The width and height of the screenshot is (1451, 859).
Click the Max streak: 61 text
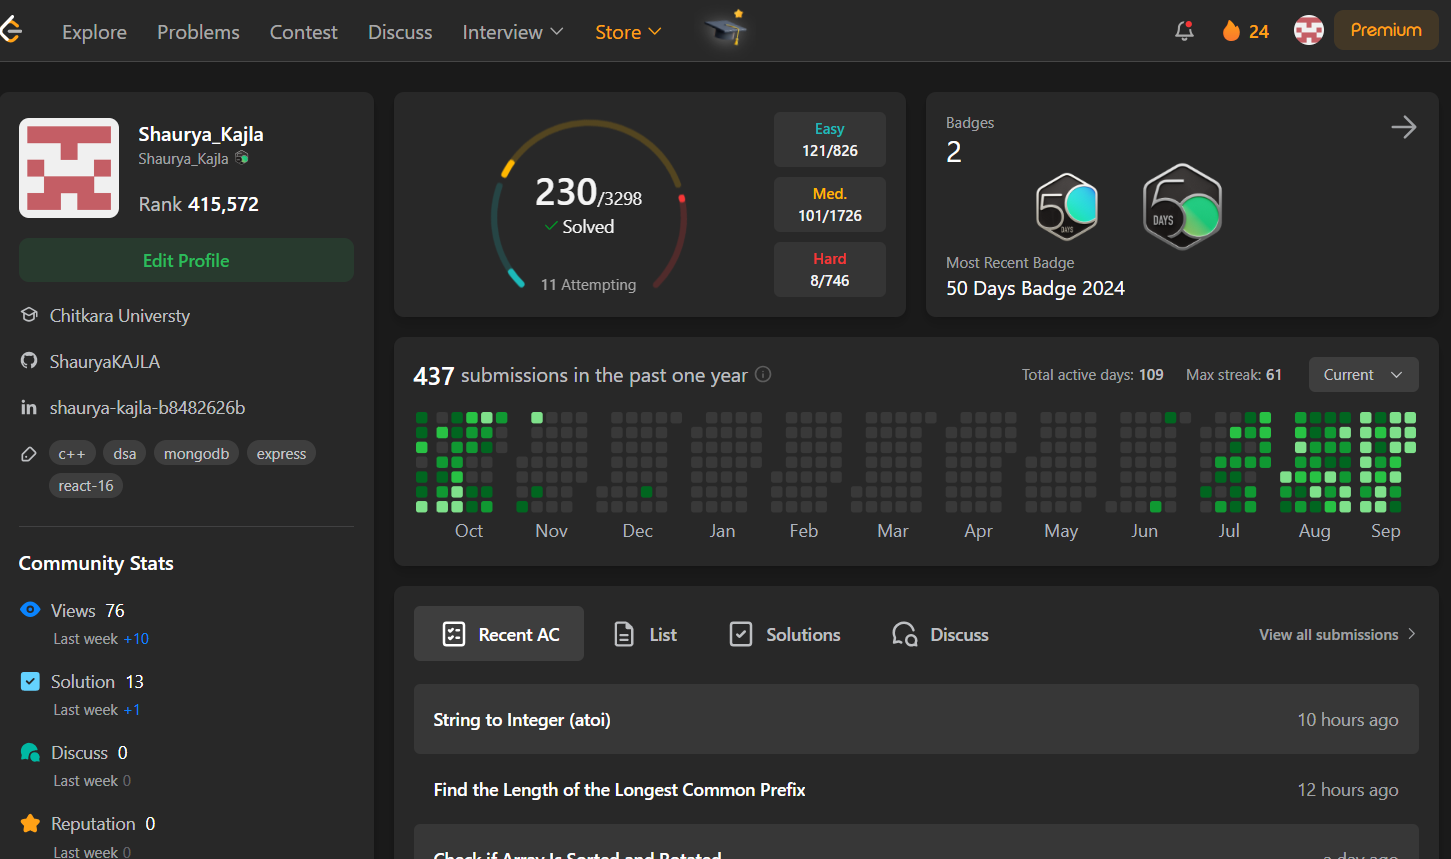(1234, 375)
